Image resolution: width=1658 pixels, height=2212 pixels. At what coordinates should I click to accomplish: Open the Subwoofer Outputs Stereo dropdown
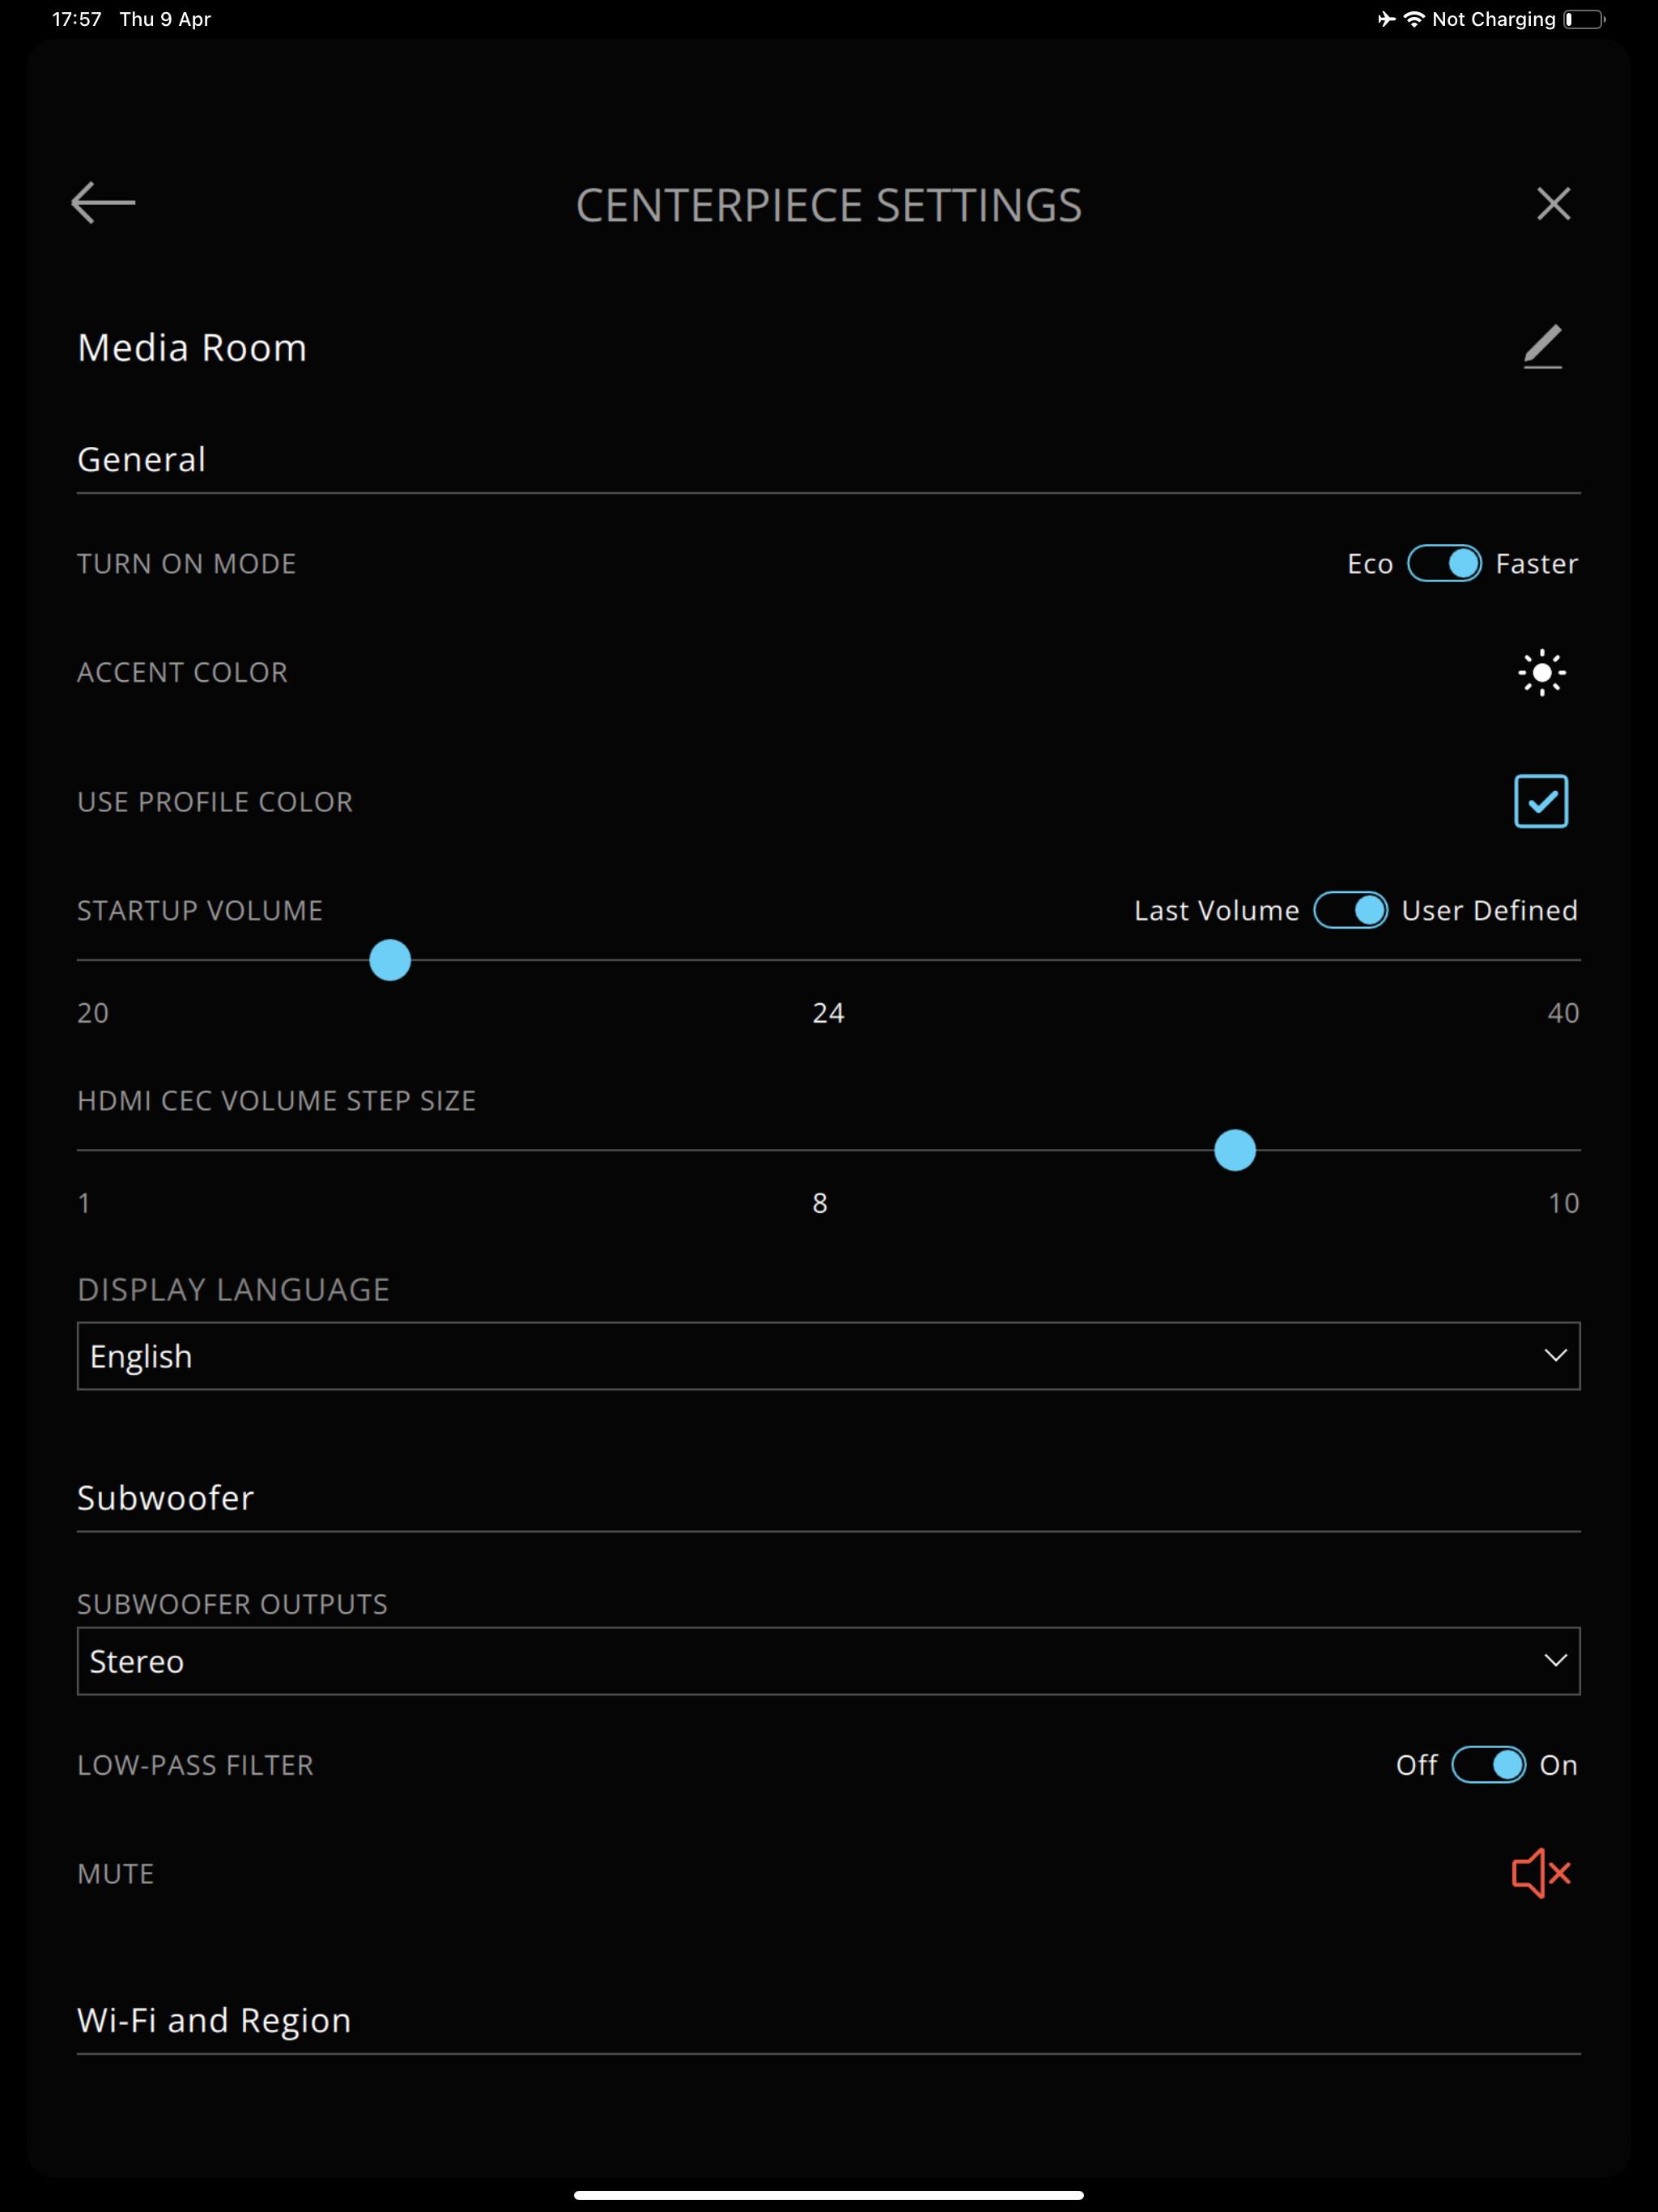pos(829,1661)
